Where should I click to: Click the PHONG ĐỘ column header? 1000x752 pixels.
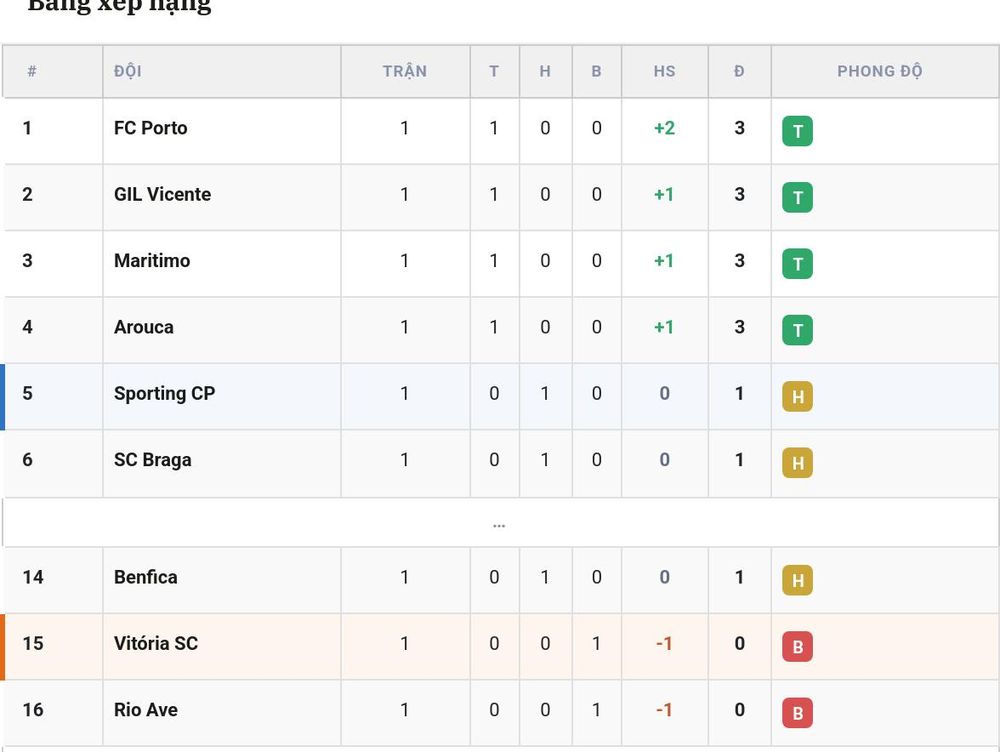tap(879, 71)
